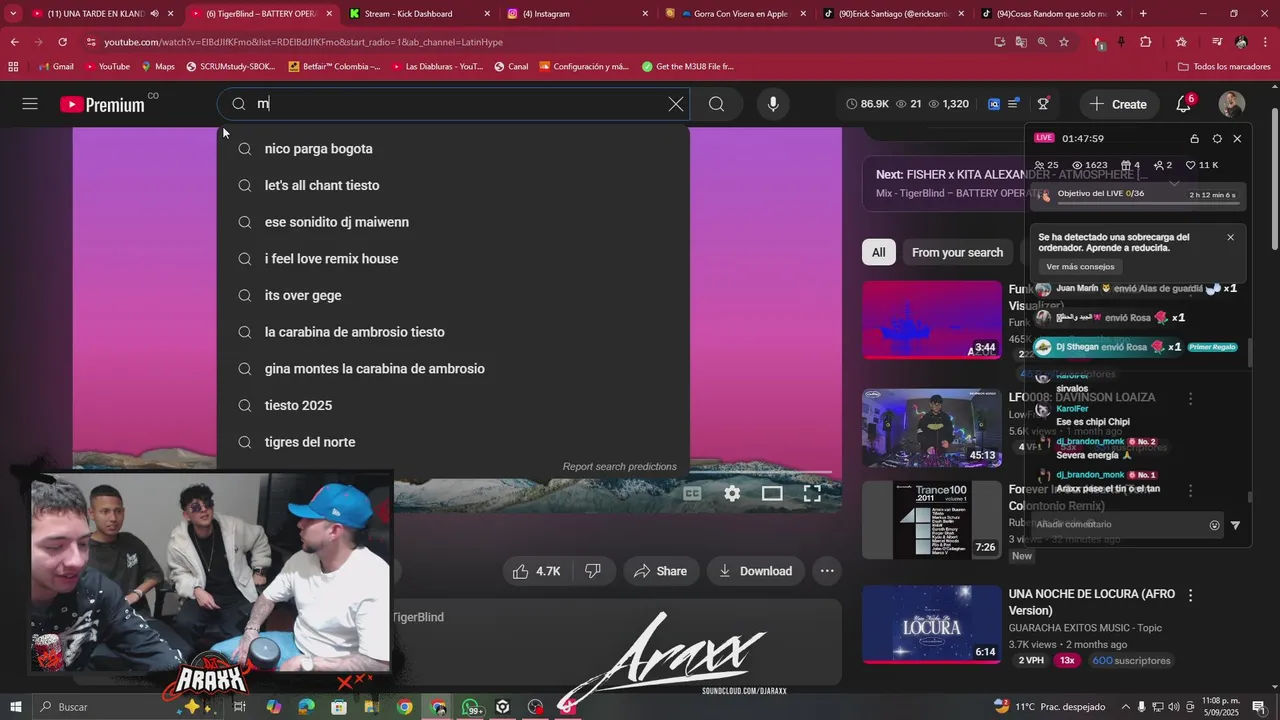Click 'Report search predictions' link
Image resolution: width=1280 pixels, height=720 pixels.
(x=619, y=466)
